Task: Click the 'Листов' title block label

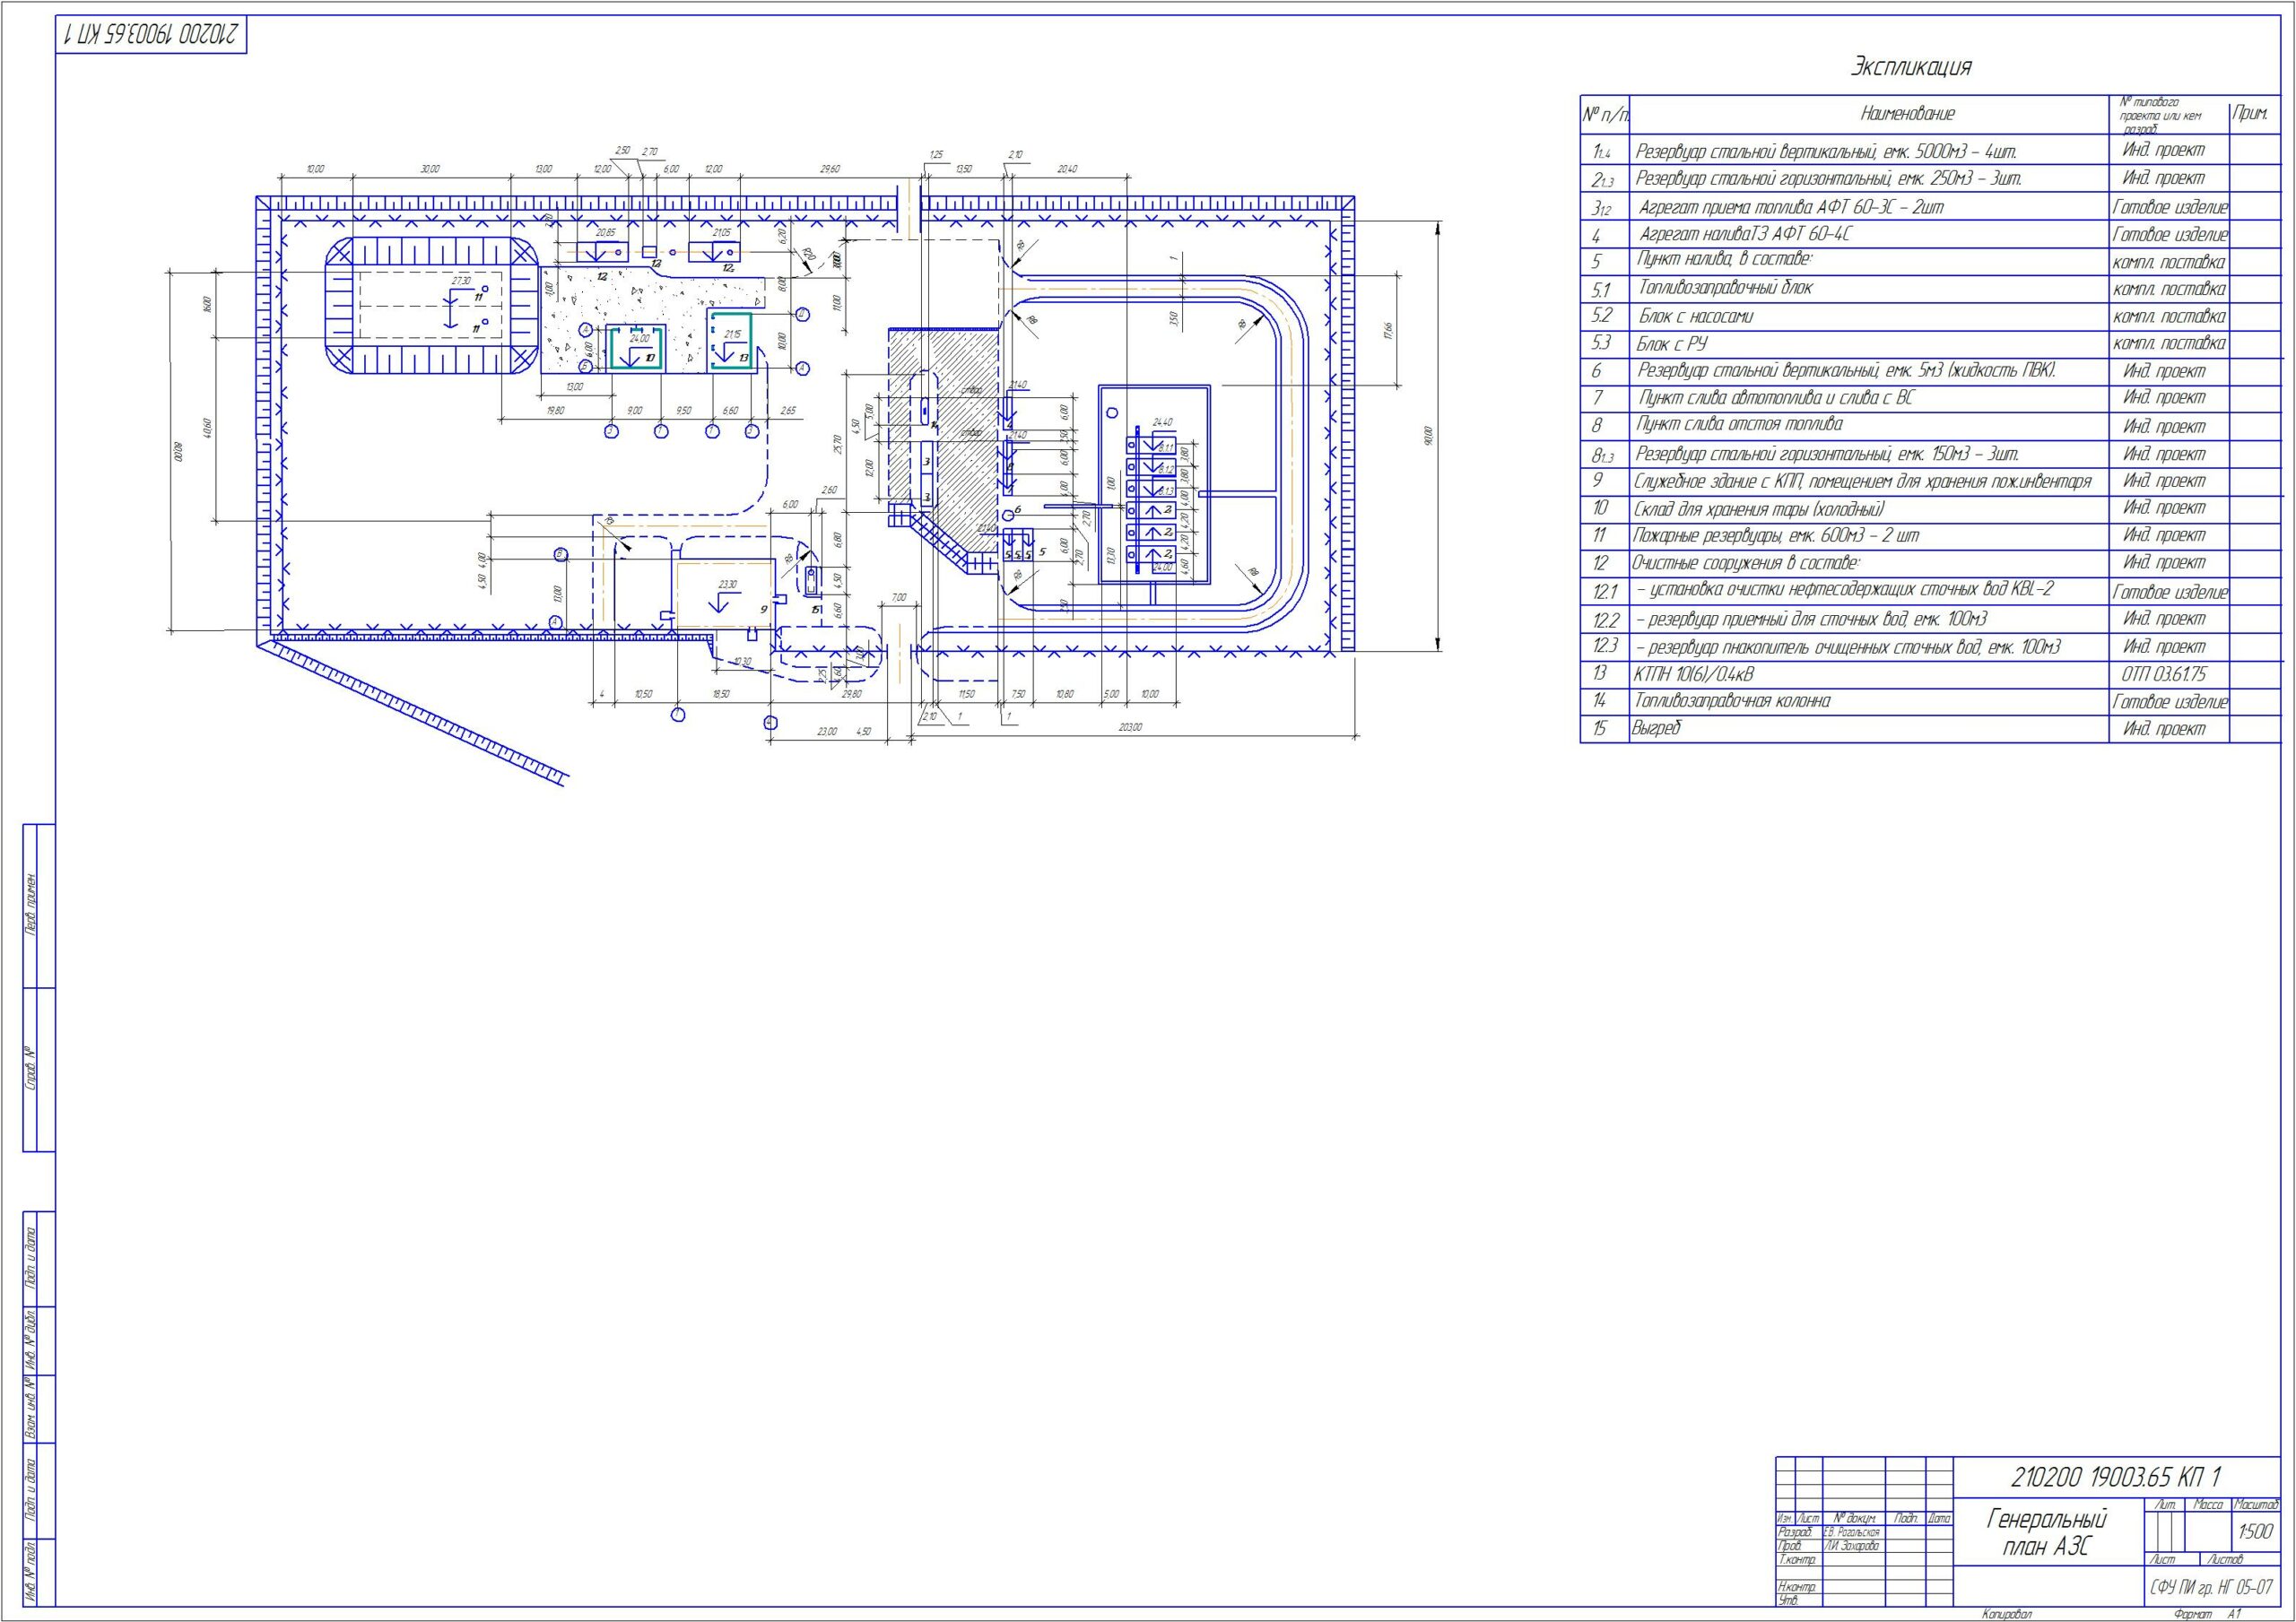Action: (2227, 1559)
